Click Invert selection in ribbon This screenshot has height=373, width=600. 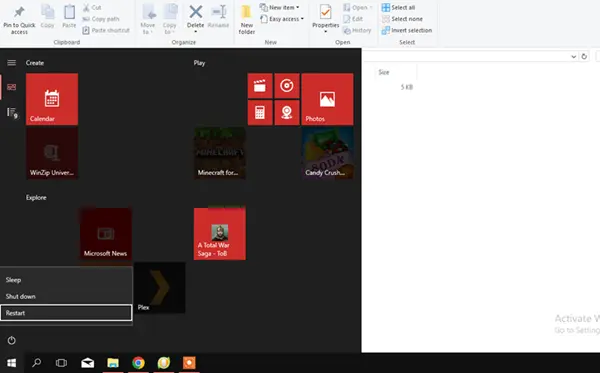pyautogui.click(x=407, y=30)
